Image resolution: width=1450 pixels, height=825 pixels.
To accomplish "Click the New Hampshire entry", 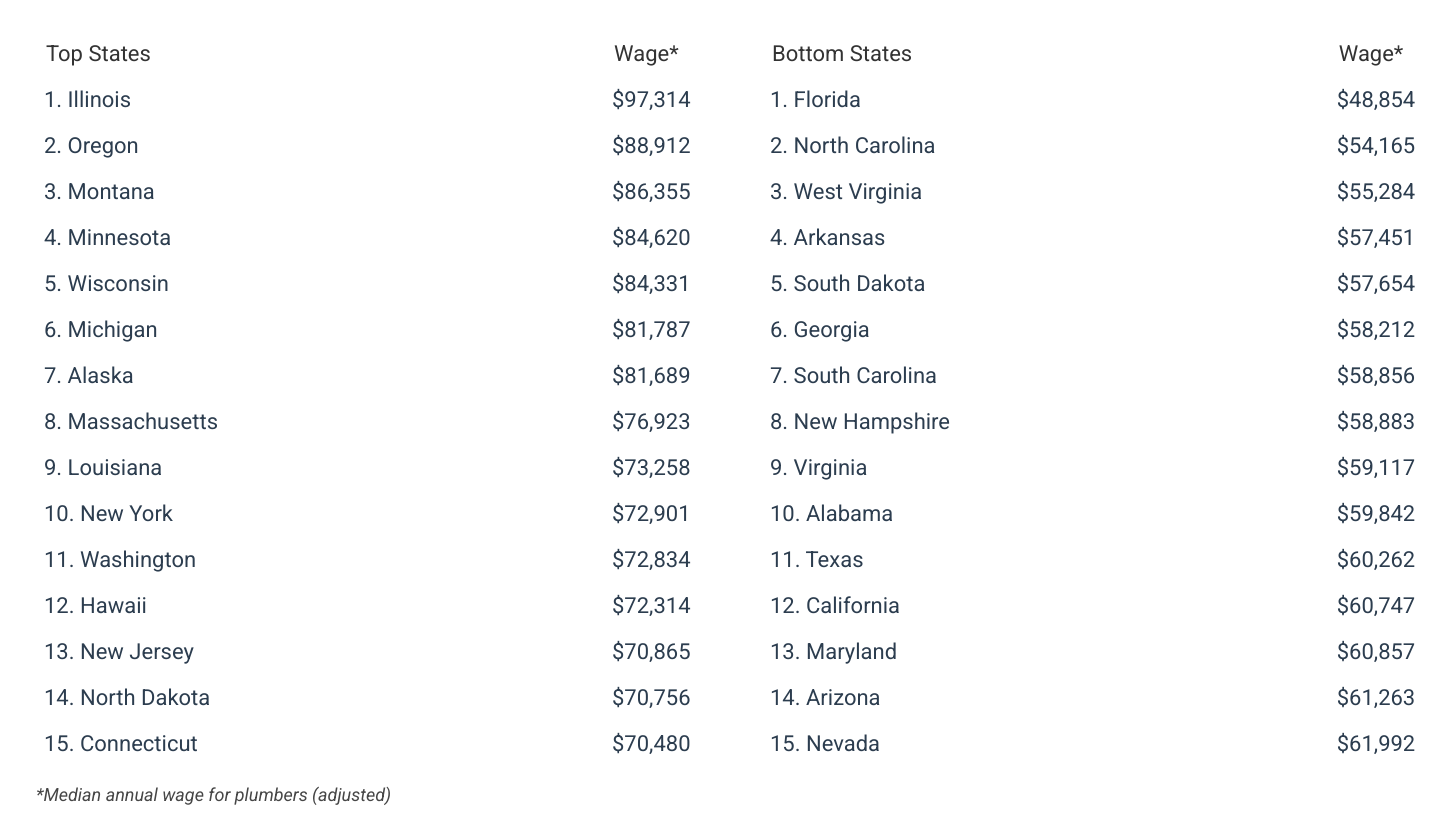I will coord(860,422).
